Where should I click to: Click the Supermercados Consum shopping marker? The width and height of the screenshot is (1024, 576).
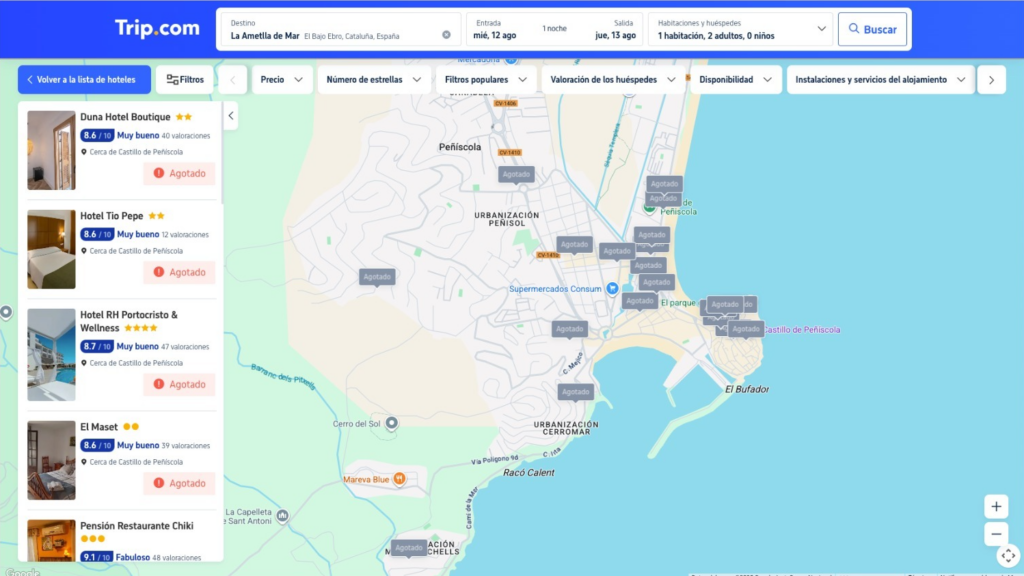pyautogui.click(x=612, y=289)
